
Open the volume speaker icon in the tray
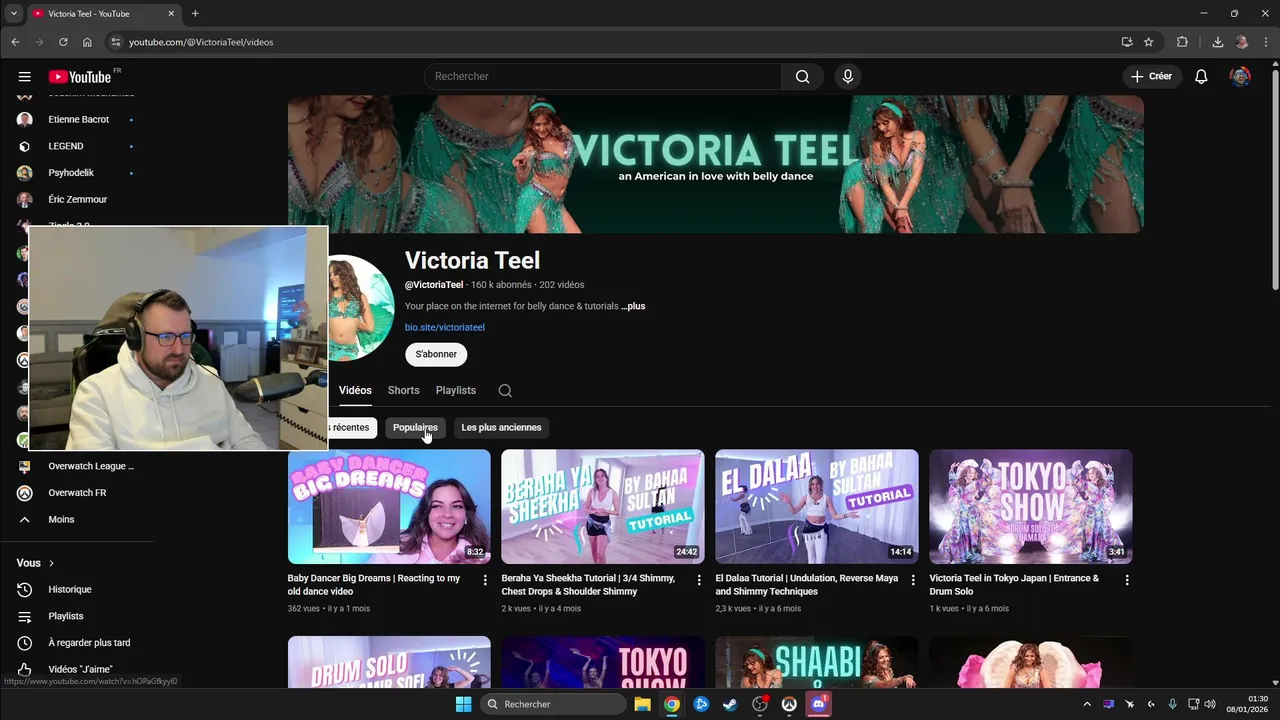tap(1210, 704)
